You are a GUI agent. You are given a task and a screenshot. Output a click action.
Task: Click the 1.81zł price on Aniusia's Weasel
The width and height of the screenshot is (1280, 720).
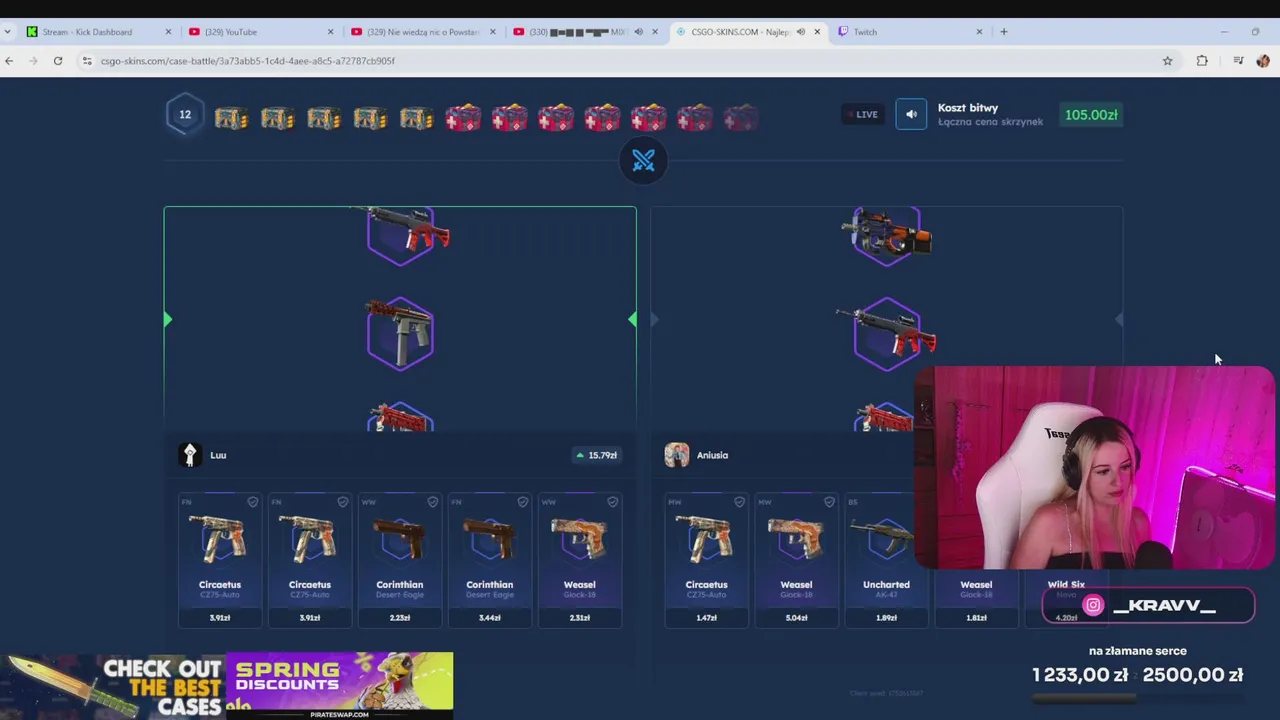[976, 618]
